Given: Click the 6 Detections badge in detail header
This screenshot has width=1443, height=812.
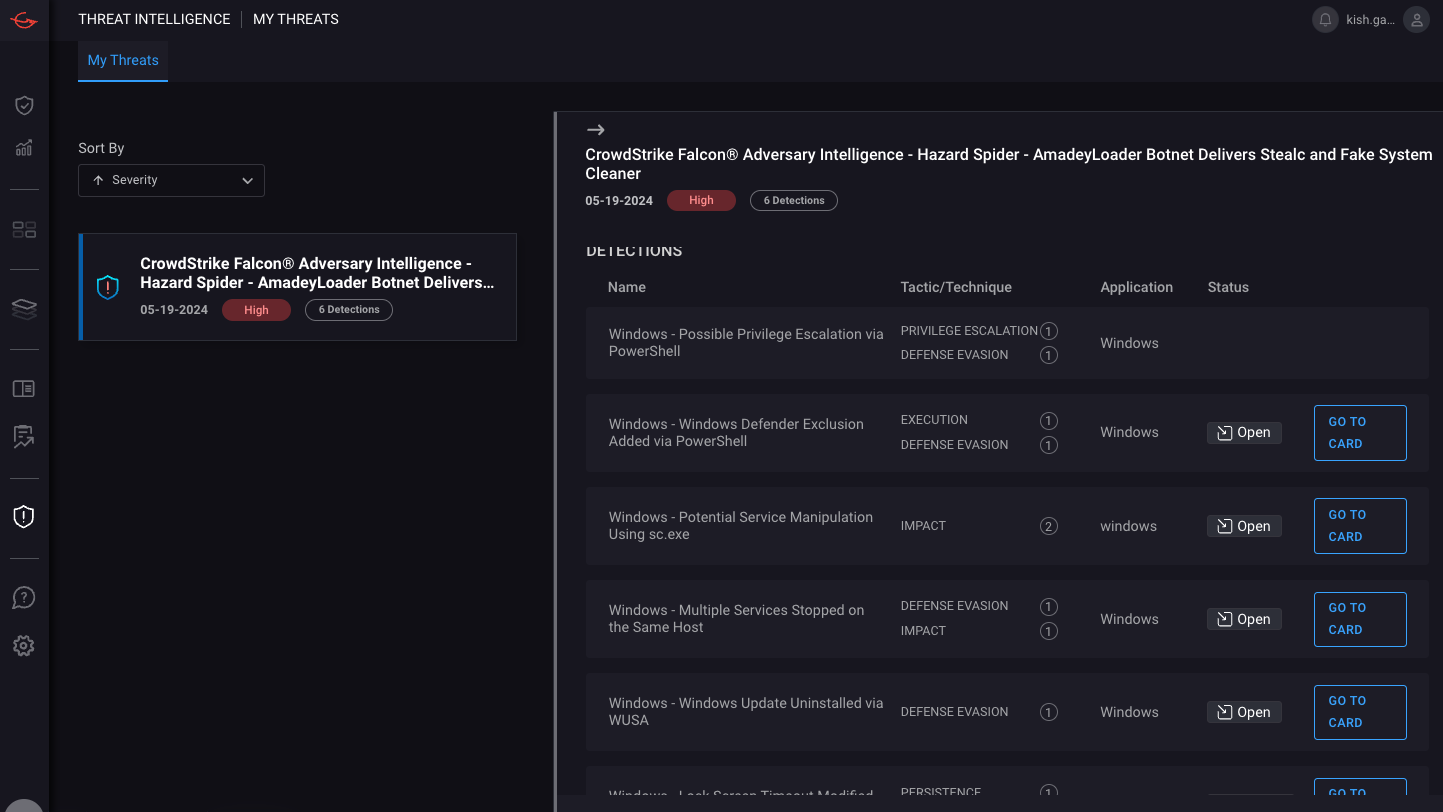Looking at the screenshot, I should pyautogui.click(x=793, y=201).
